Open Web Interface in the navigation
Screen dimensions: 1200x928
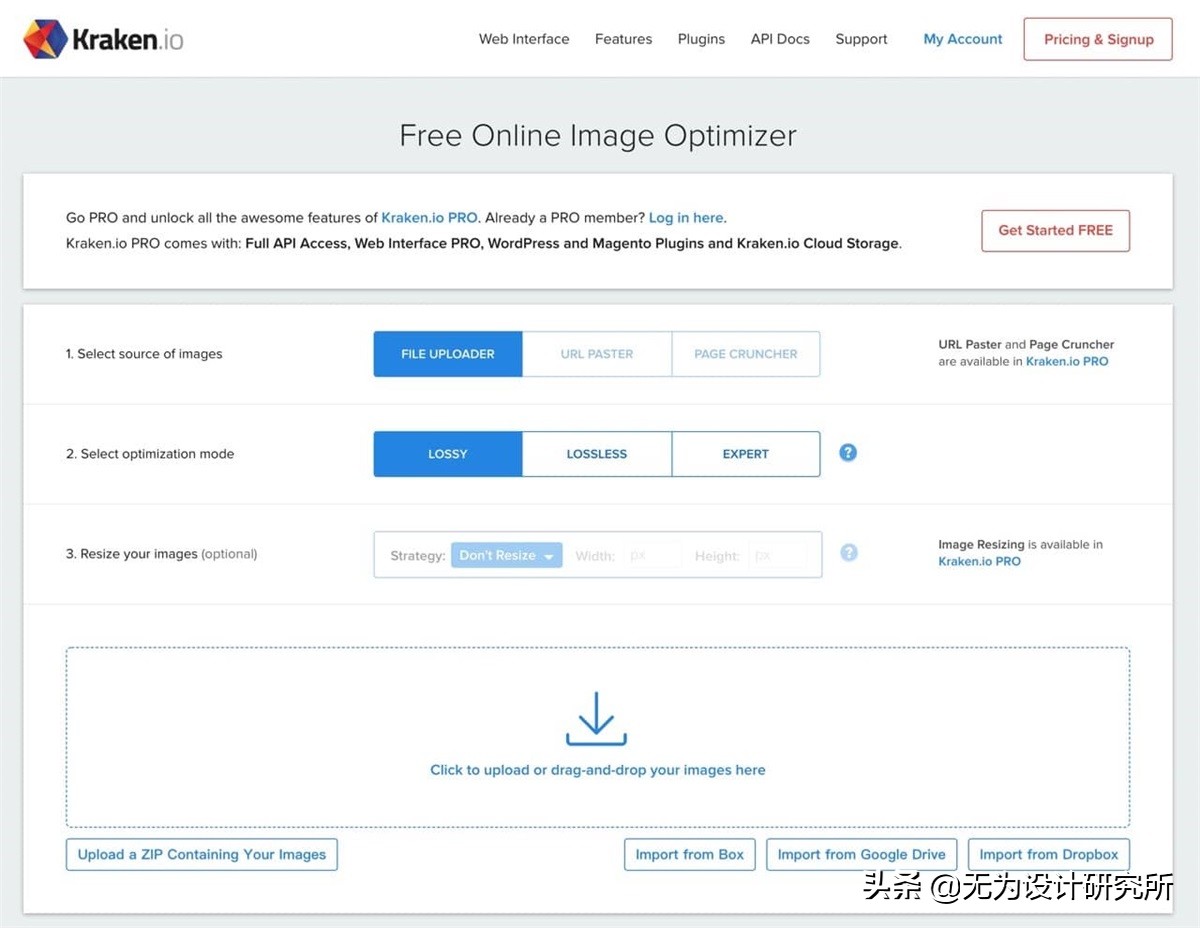[x=524, y=39]
